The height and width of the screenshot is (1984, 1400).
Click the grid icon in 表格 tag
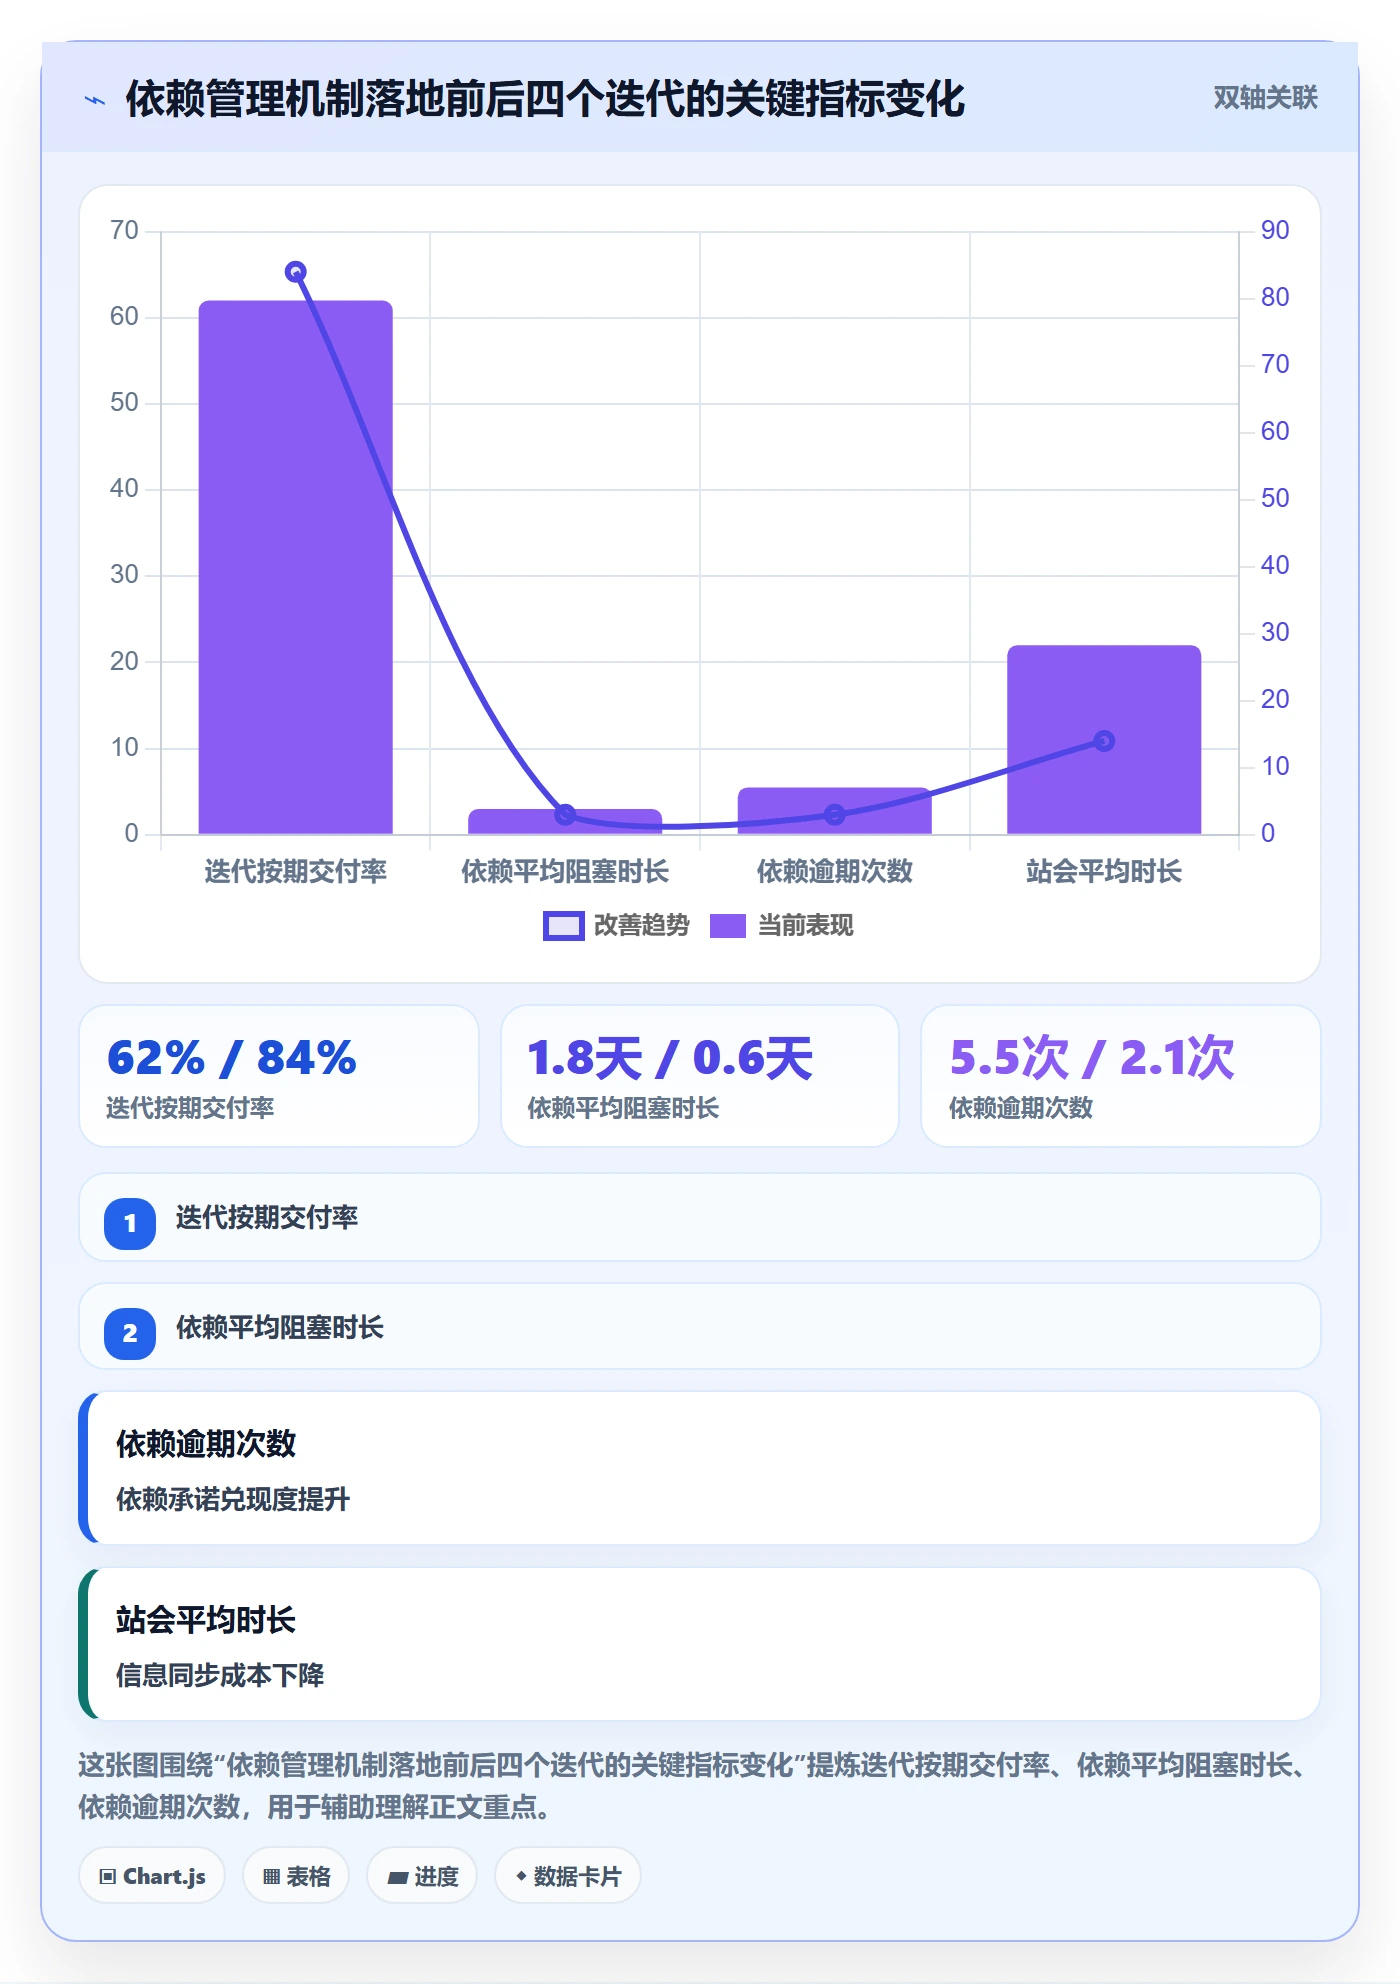coord(271,1877)
